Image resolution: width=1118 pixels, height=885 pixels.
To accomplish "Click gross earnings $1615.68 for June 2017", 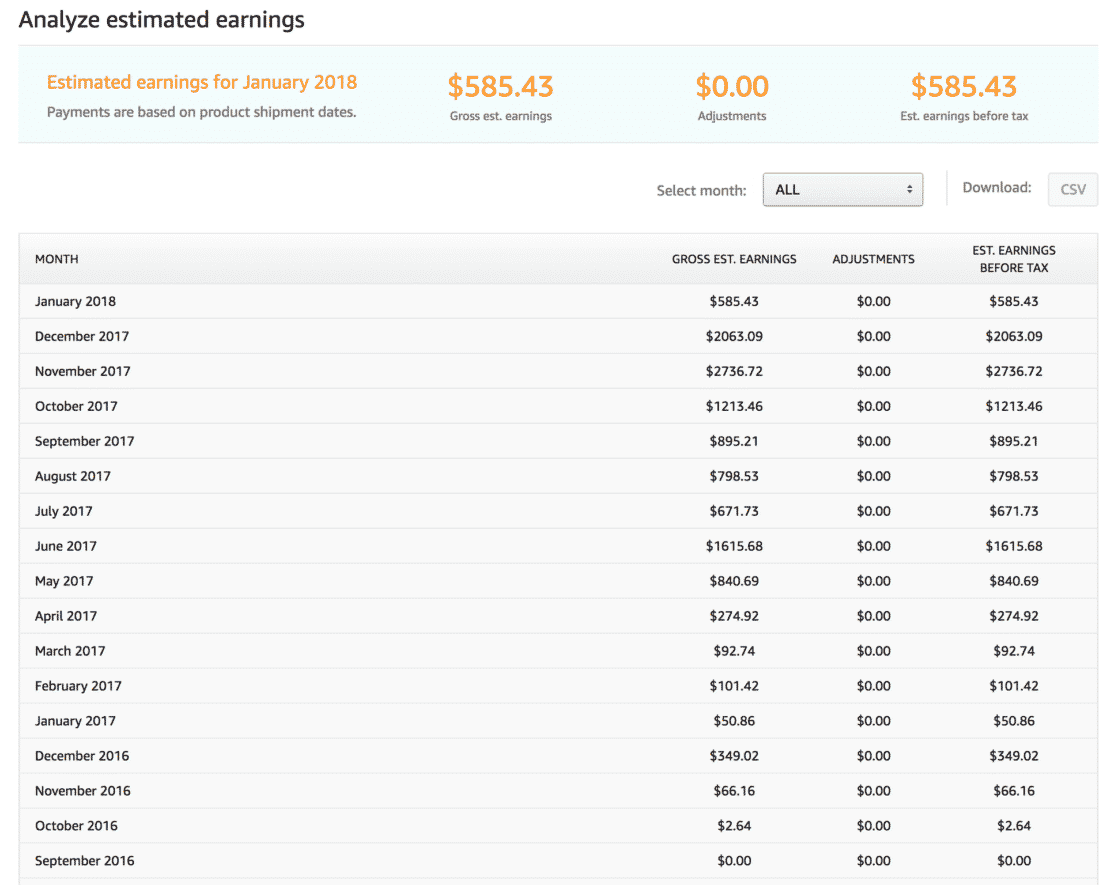I will click(734, 546).
